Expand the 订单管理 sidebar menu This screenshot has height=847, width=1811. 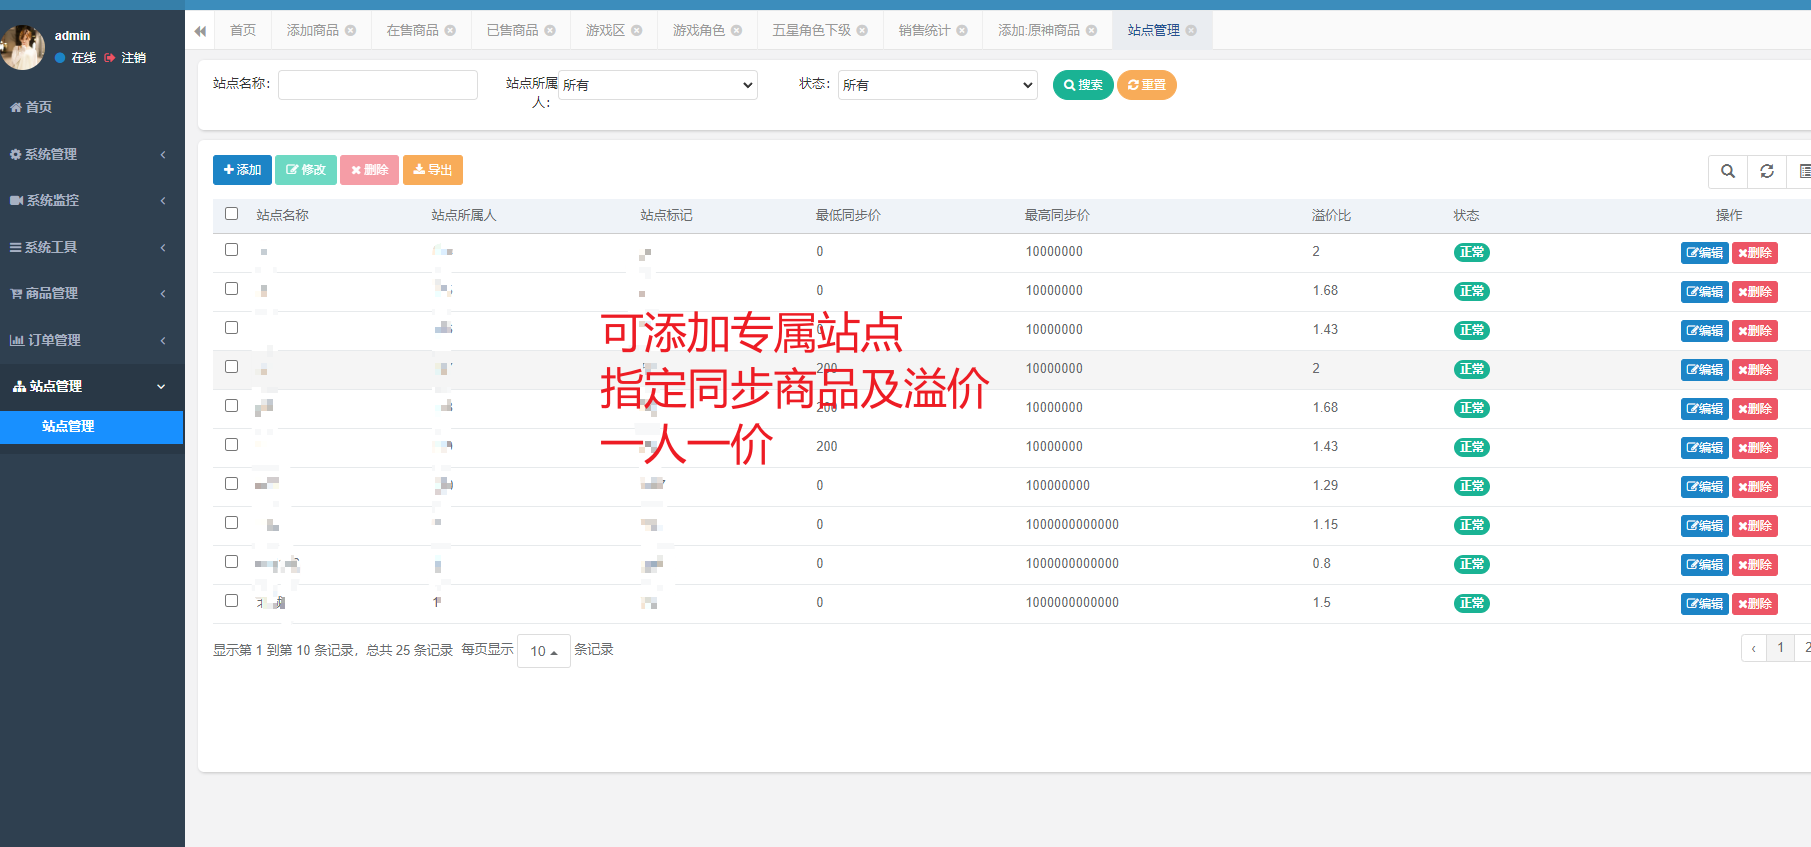pyautogui.click(x=92, y=340)
